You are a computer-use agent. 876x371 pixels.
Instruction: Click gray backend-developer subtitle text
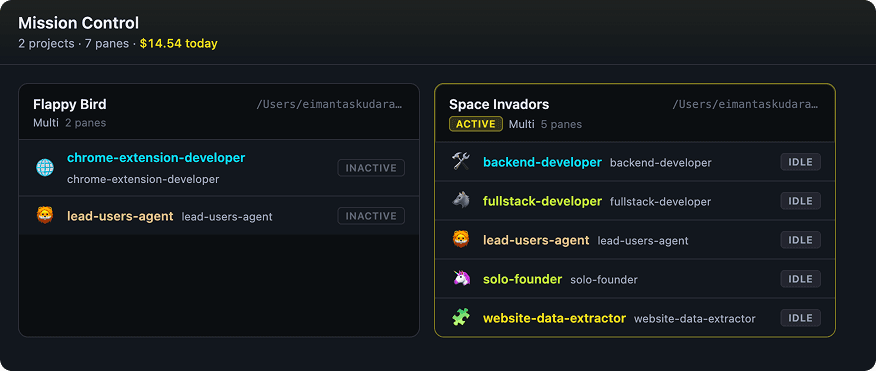661,163
